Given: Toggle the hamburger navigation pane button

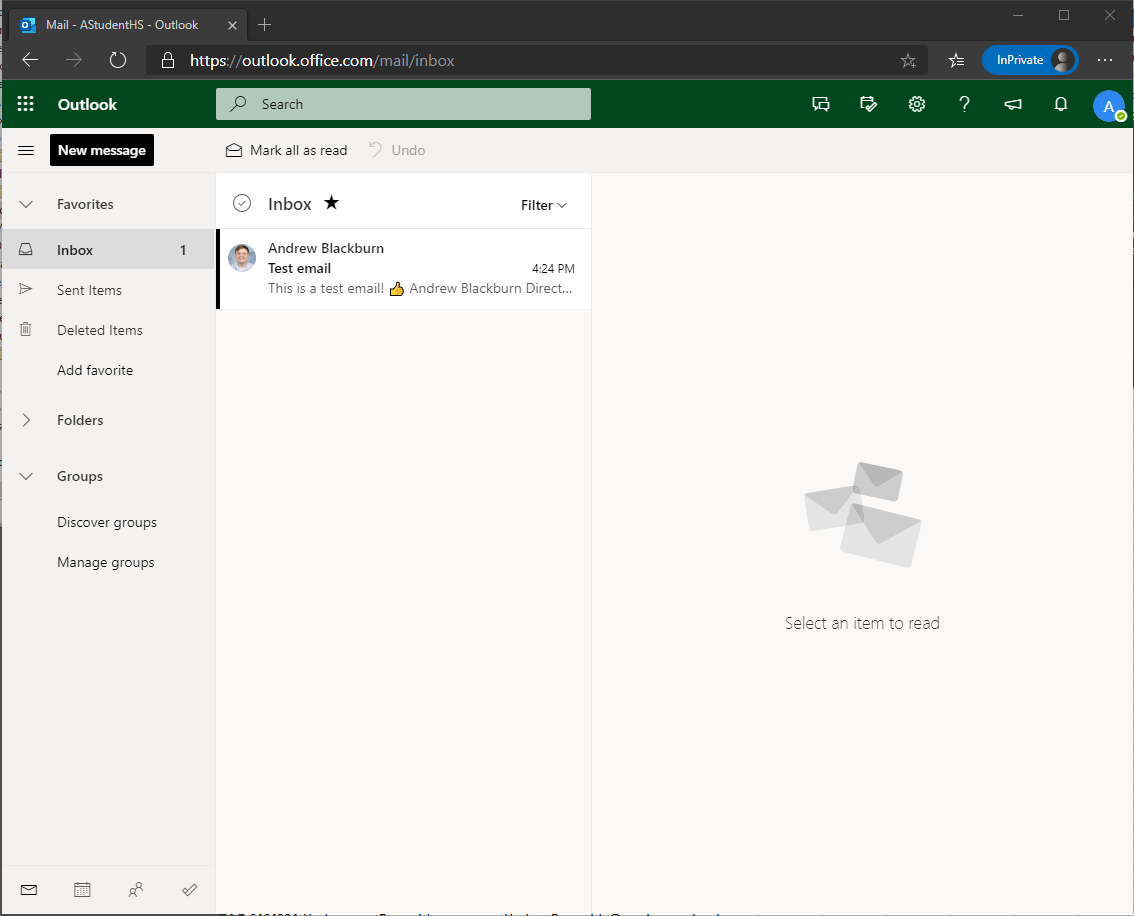Looking at the screenshot, I should [x=27, y=150].
